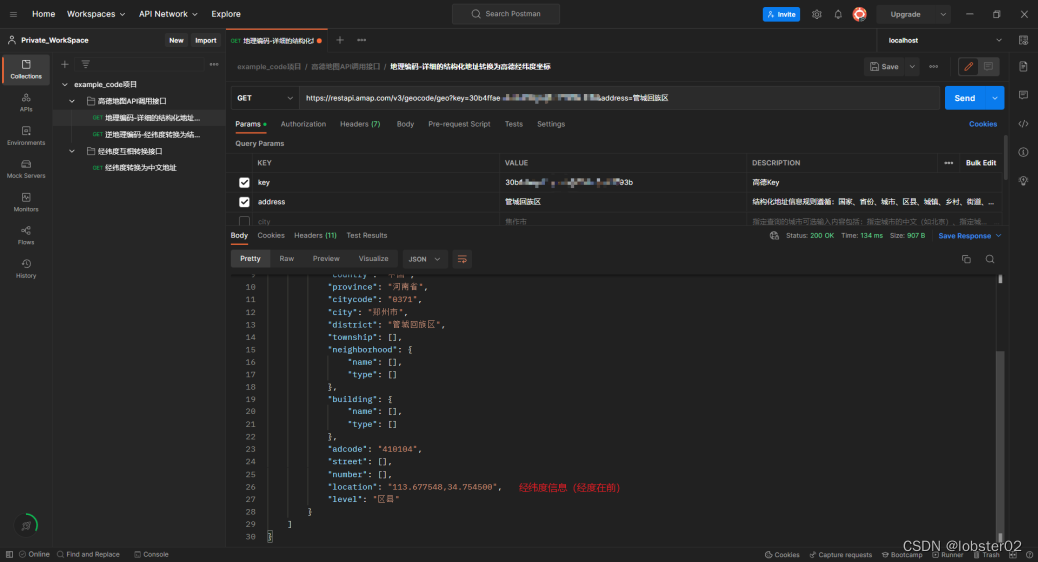Open the tab options ellipsis
Image resolution: width=1038 pixels, height=562 pixels.
(361, 40)
